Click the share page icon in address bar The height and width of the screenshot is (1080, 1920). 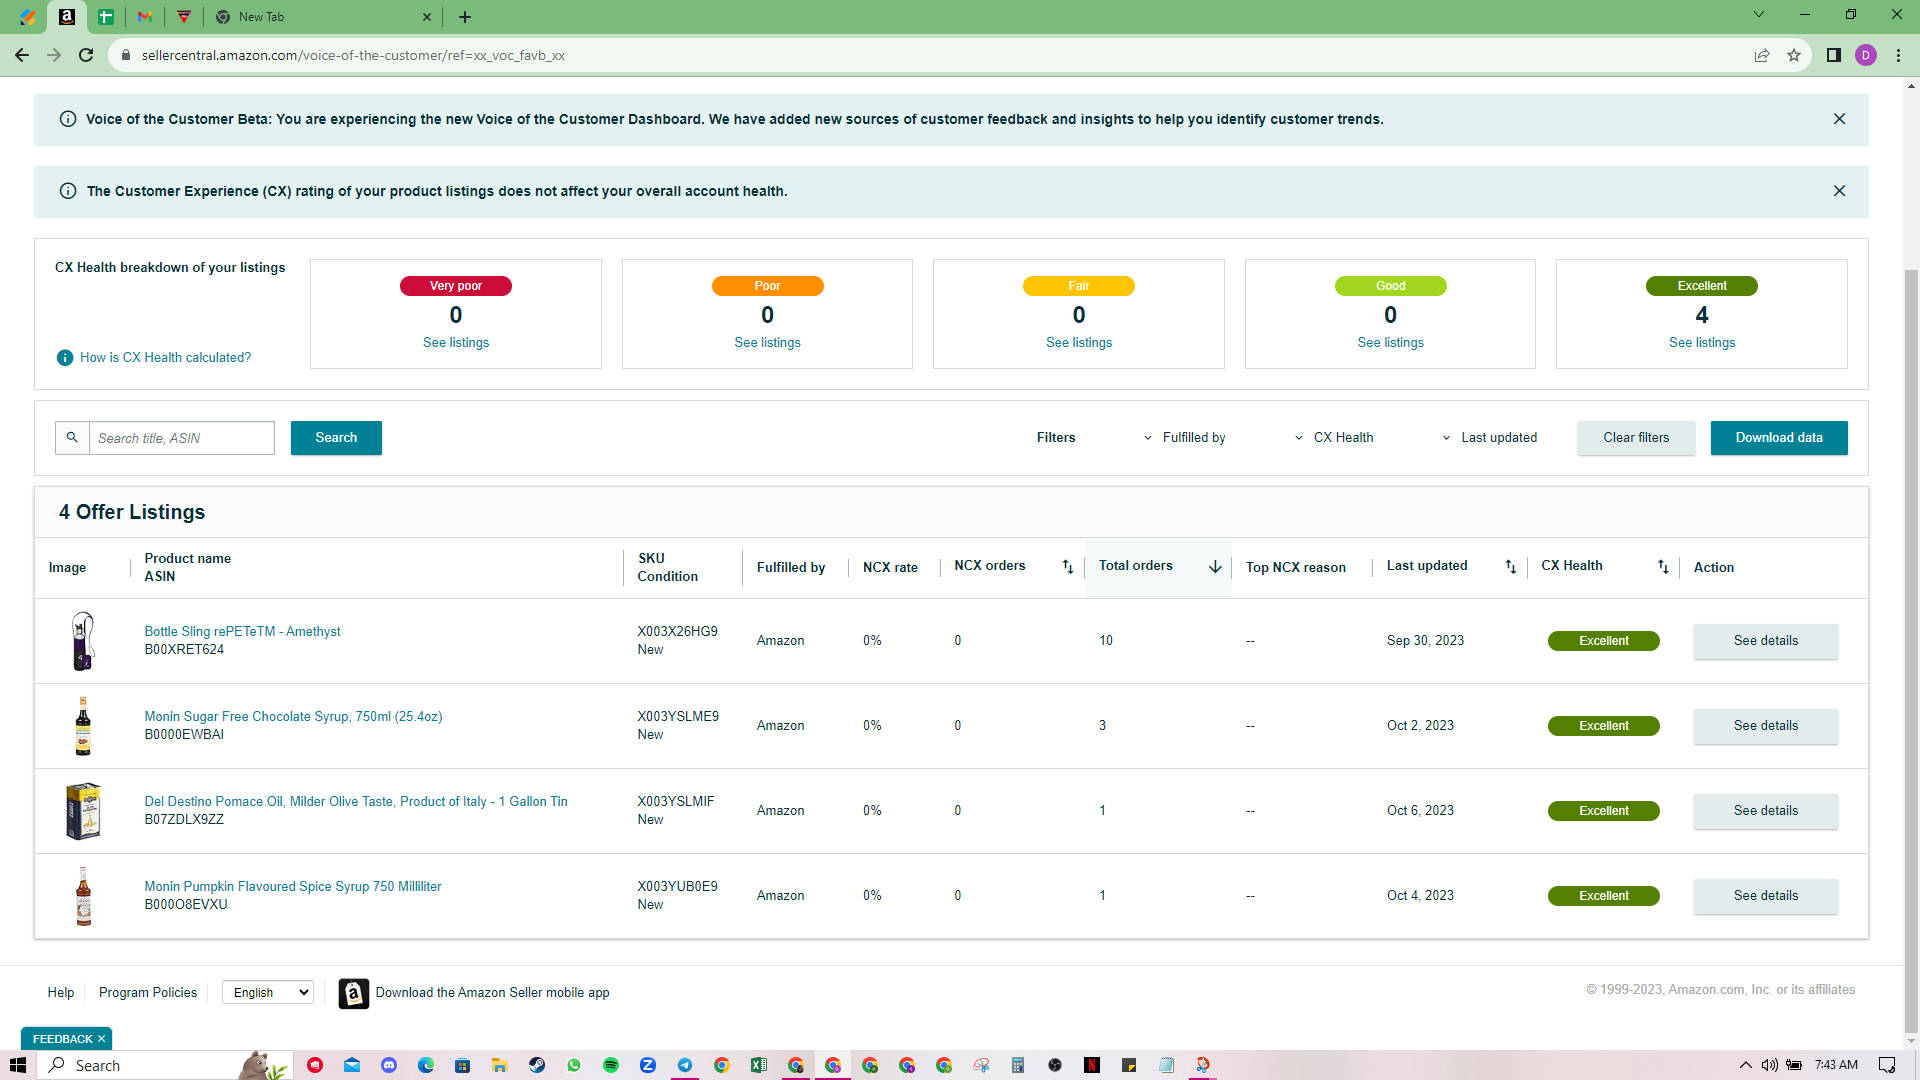[1762, 55]
